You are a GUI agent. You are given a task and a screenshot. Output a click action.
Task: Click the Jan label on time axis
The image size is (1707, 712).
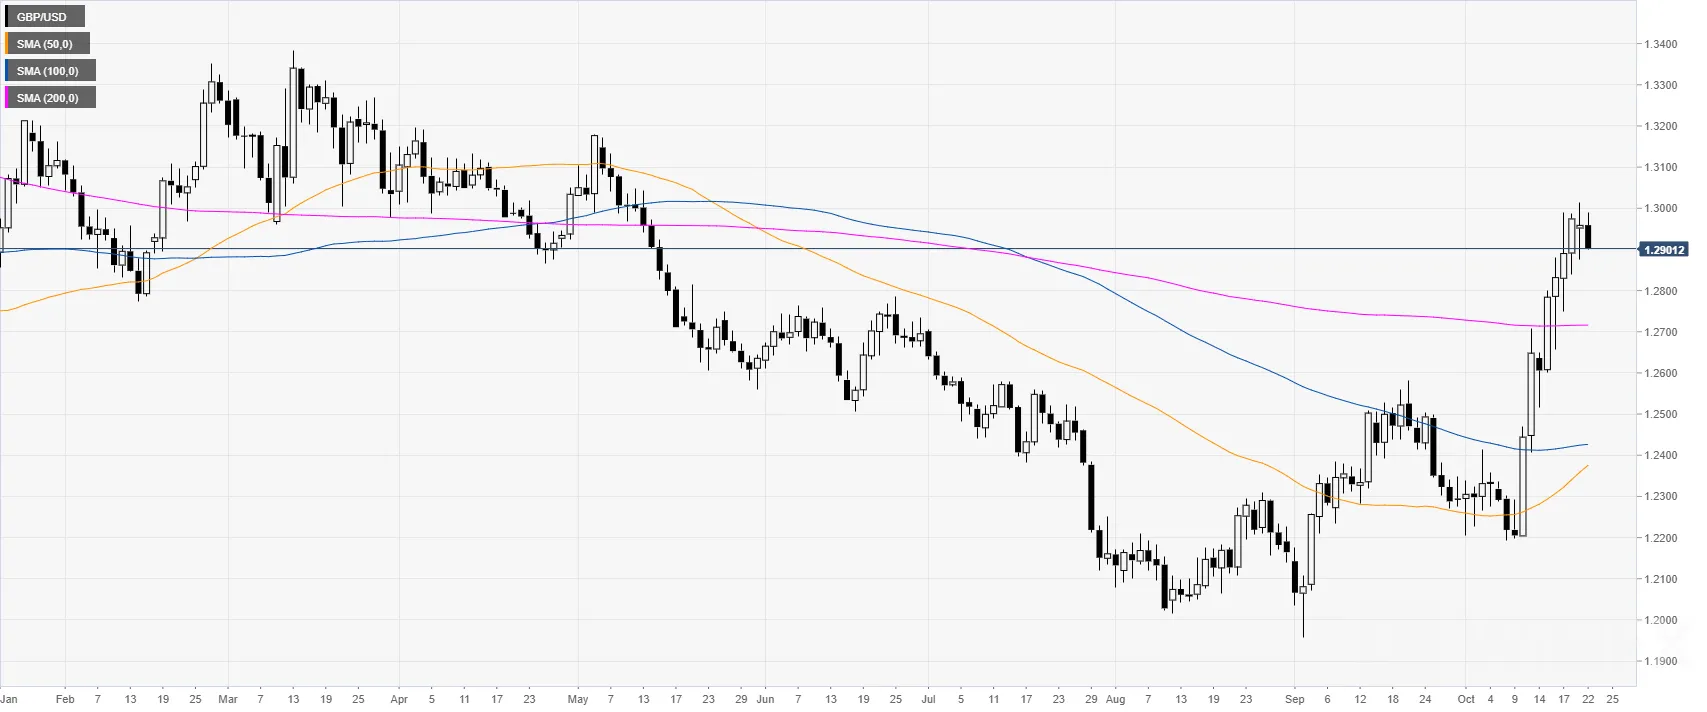click(9, 699)
